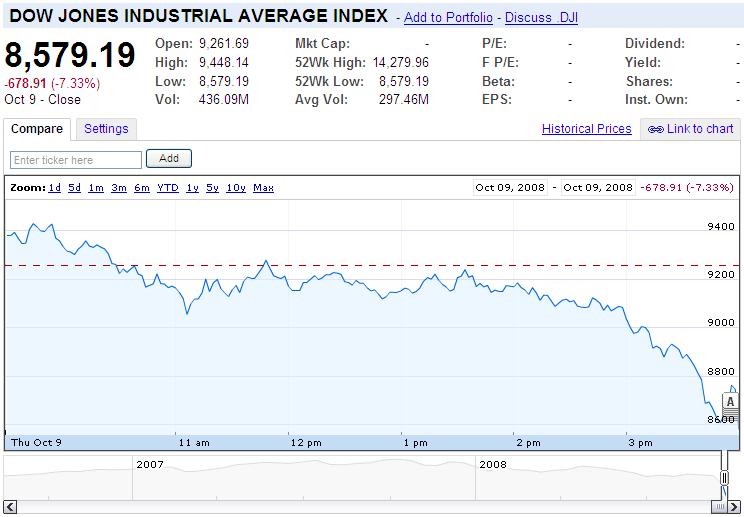Click the Mkt Cap label
Viewport: 744px width, 517px height.
pyautogui.click(x=323, y=44)
